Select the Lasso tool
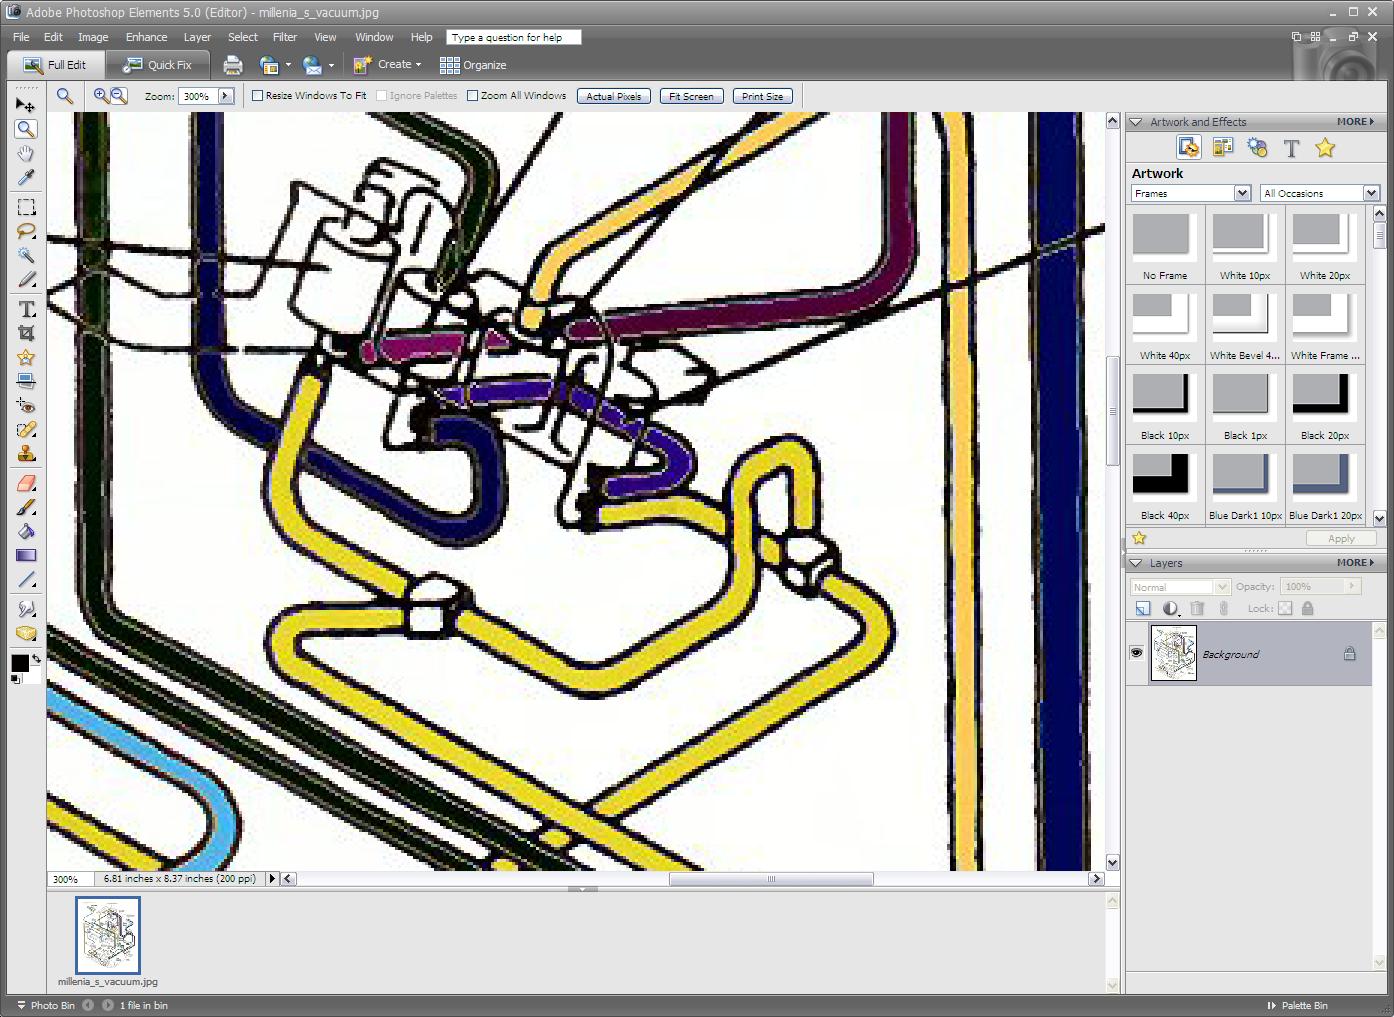The height and width of the screenshot is (1017, 1394). [x=26, y=231]
